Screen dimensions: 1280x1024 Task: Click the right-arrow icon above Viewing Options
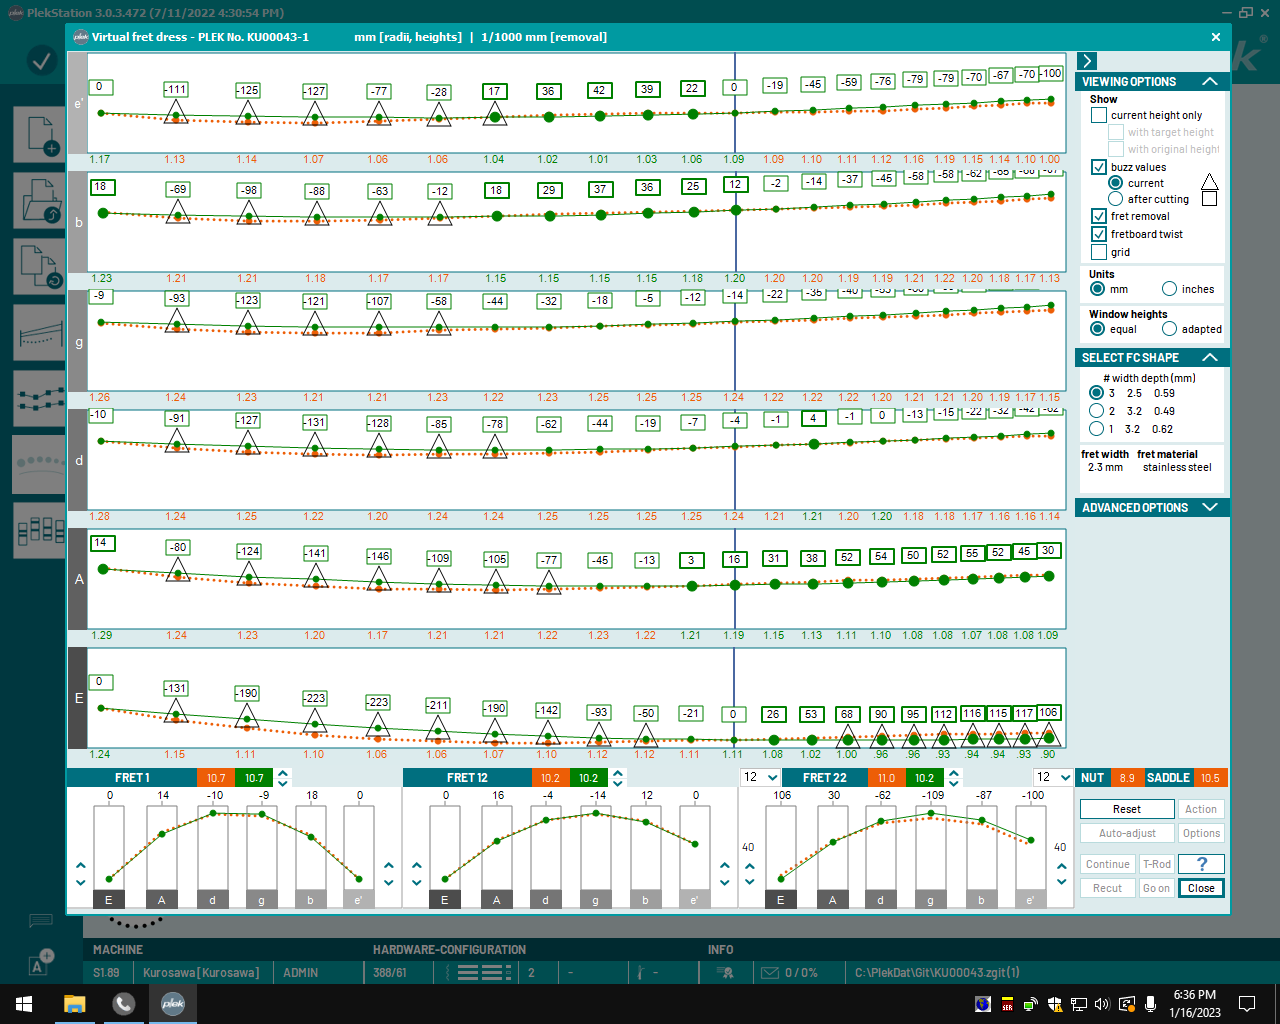click(1088, 61)
